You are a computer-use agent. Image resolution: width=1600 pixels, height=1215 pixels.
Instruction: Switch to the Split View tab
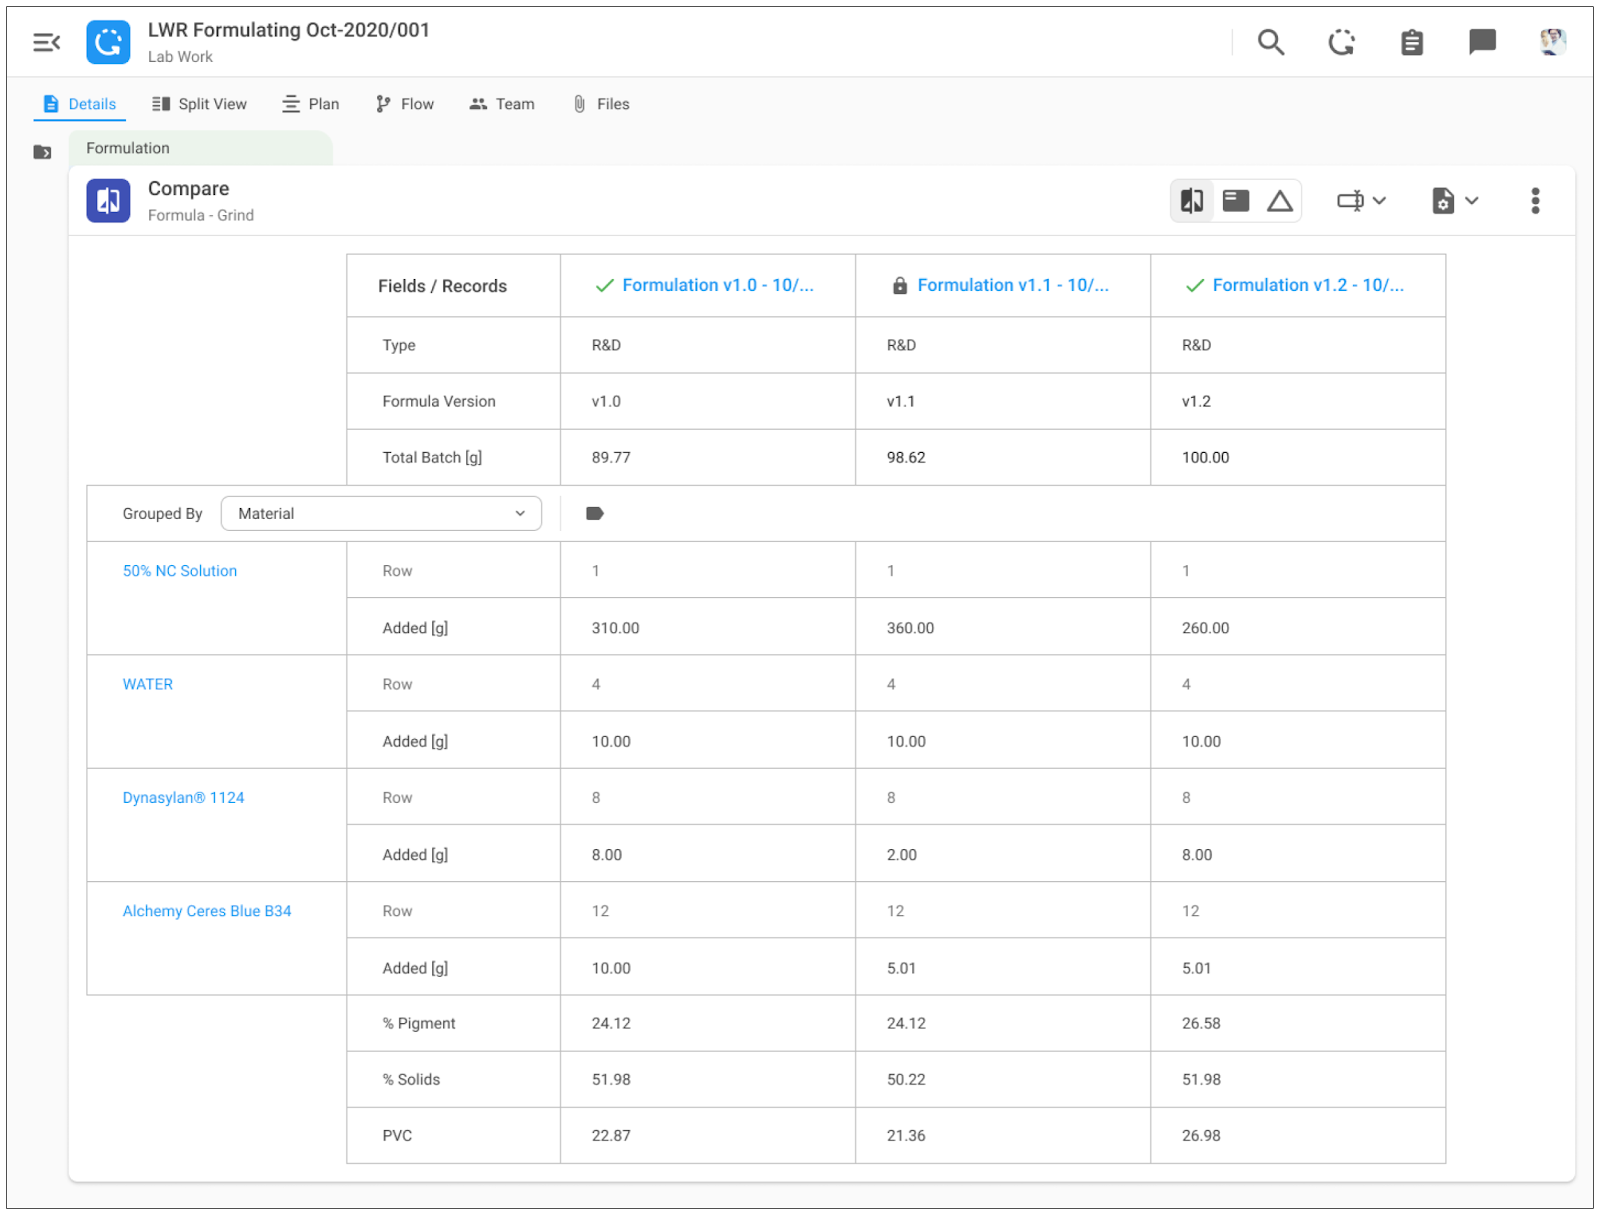pyautogui.click(x=199, y=104)
